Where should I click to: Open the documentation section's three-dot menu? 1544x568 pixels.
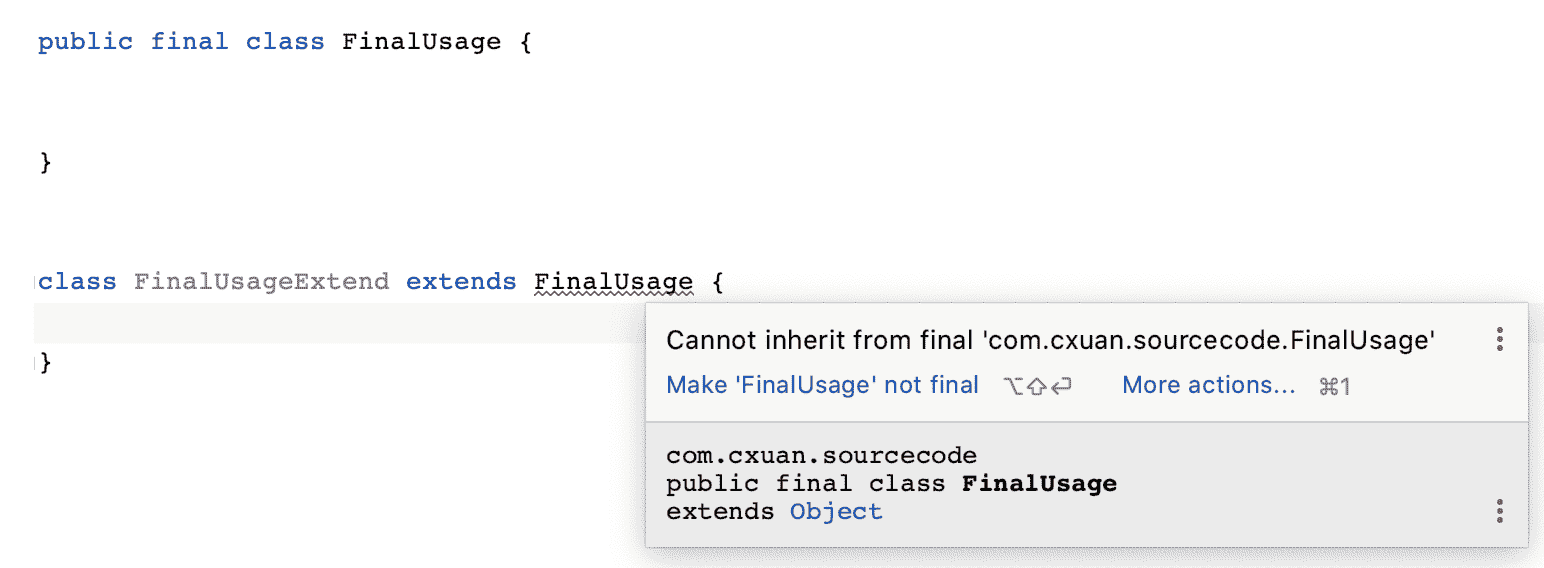coord(1500,512)
